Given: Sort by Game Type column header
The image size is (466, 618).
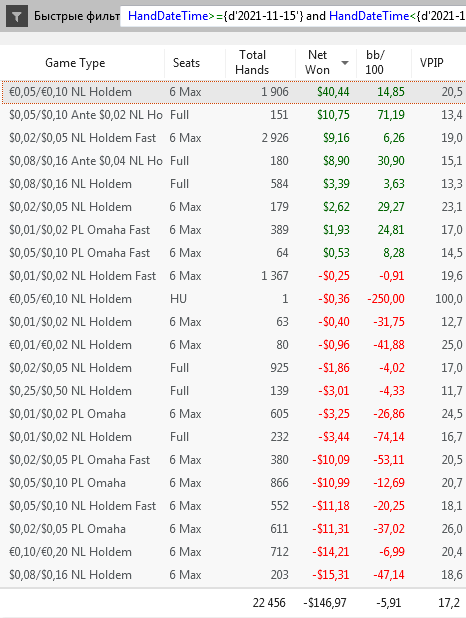Looking at the screenshot, I should point(75,63).
